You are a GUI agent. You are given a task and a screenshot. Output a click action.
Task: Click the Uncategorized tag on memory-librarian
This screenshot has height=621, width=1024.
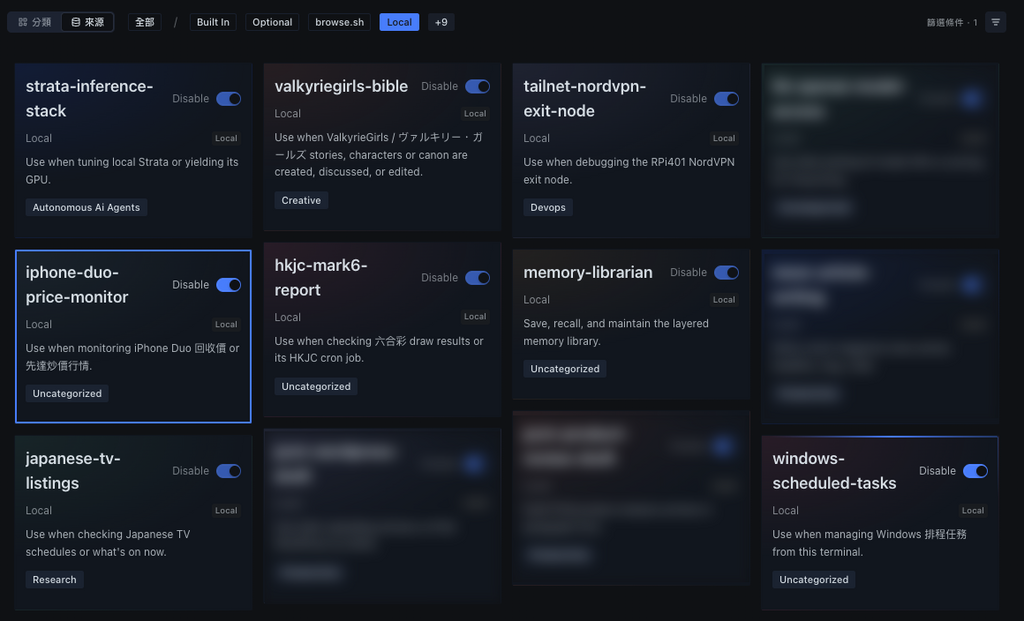565,369
